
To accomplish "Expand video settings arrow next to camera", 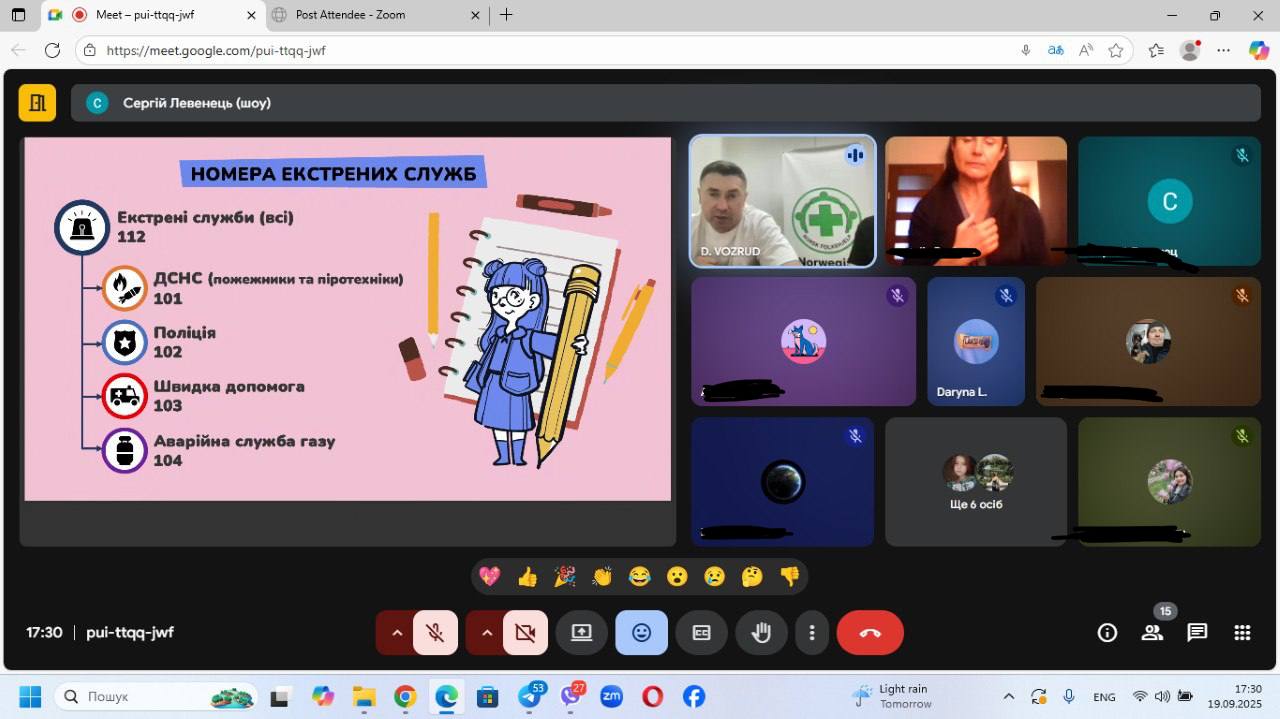I will pyautogui.click(x=487, y=633).
